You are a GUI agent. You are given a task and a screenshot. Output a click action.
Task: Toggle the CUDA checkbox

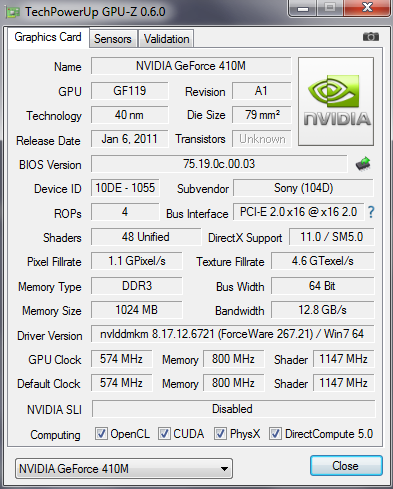coord(164,434)
